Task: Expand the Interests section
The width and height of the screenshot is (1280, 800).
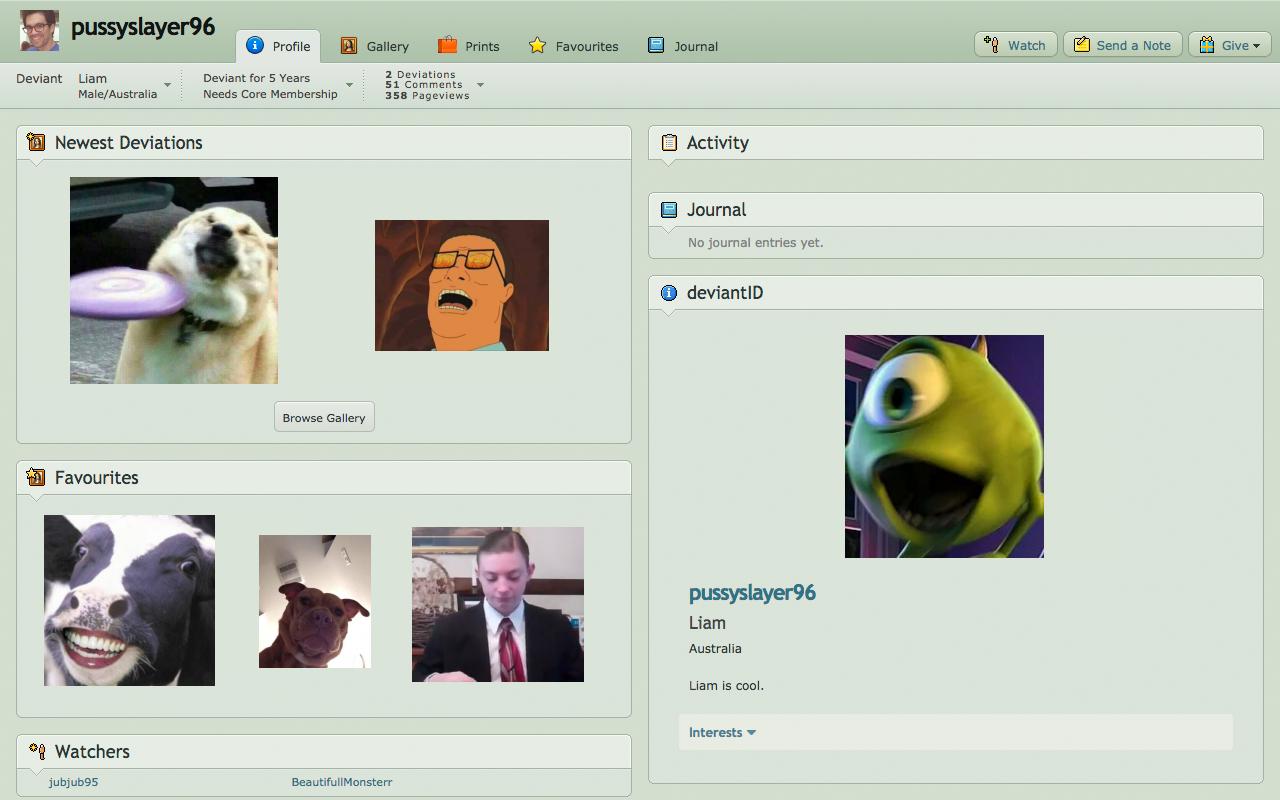Action: [722, 733]
